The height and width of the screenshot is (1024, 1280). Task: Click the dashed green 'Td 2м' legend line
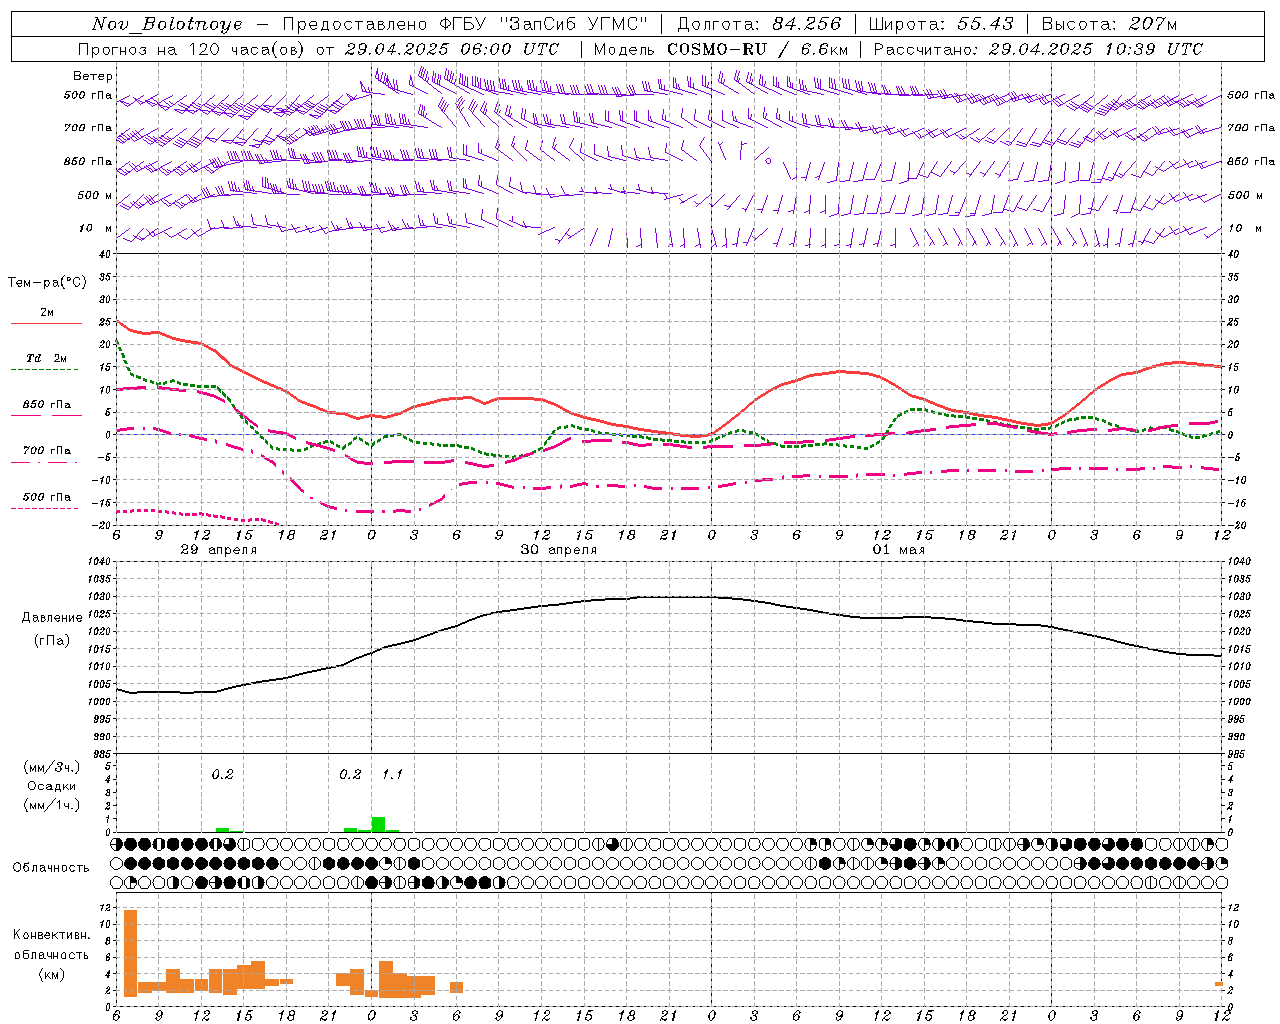pos(46,370)
